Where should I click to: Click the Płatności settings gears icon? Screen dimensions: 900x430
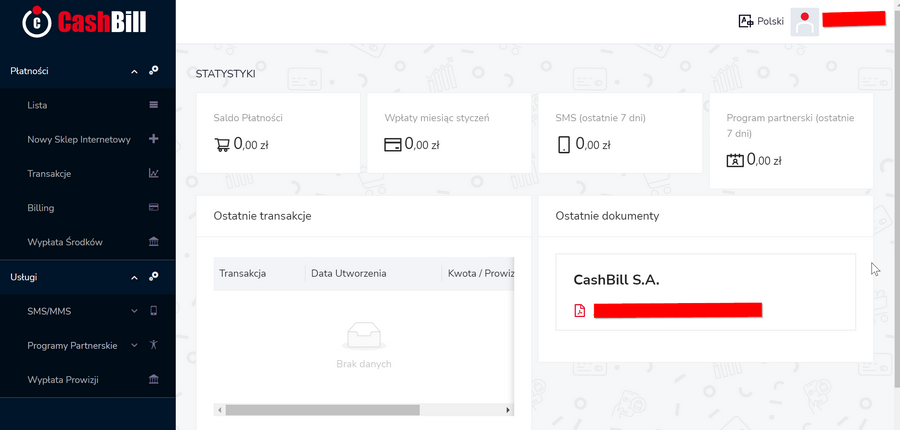[x=153, y=71]
